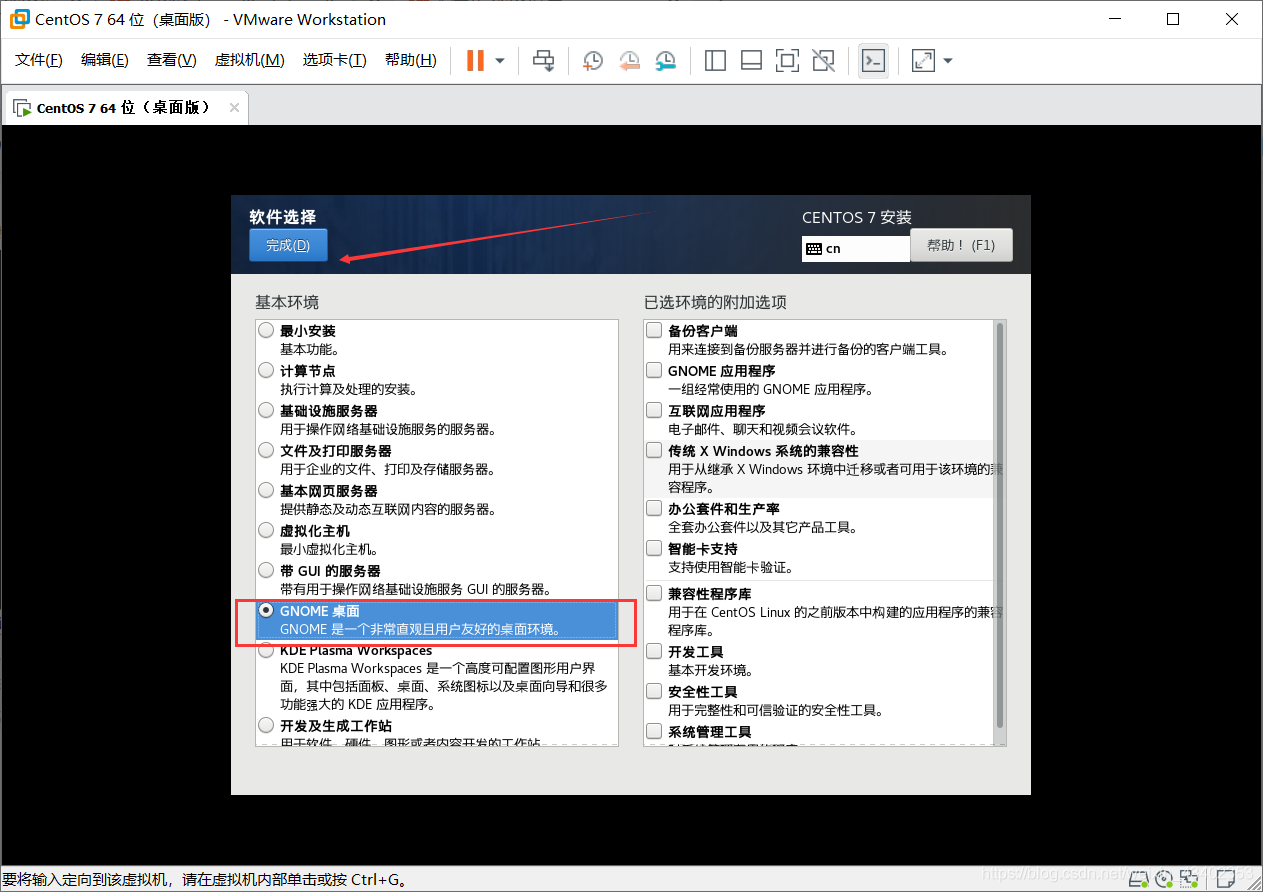
Task: Select the 虚拟化主机 radio button
Action: click(266, 530)
